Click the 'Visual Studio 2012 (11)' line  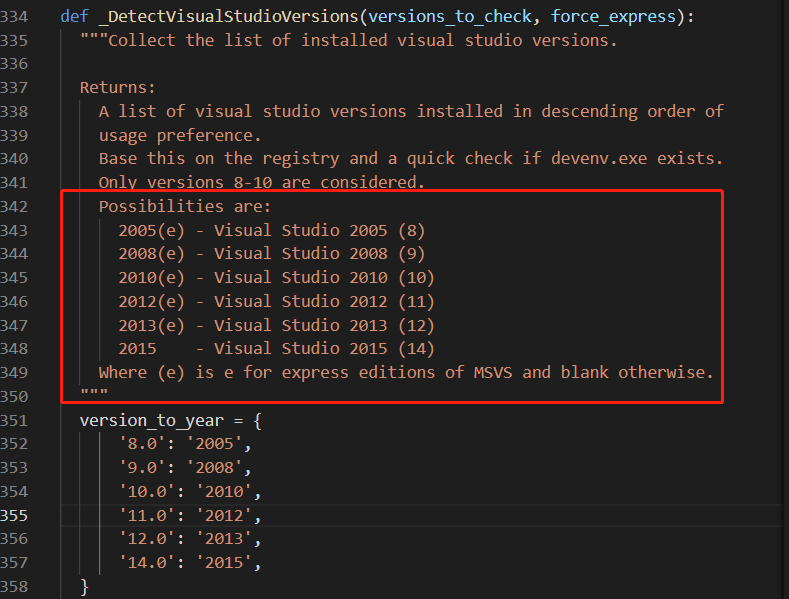pyautogui.click(x=276, y=301)
